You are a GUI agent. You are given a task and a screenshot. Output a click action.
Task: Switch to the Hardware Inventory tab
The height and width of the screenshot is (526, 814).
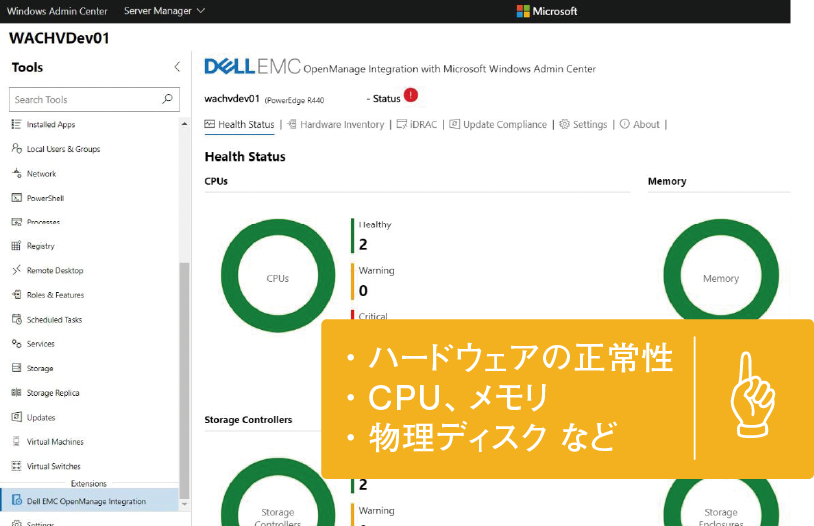click(336, 125)
